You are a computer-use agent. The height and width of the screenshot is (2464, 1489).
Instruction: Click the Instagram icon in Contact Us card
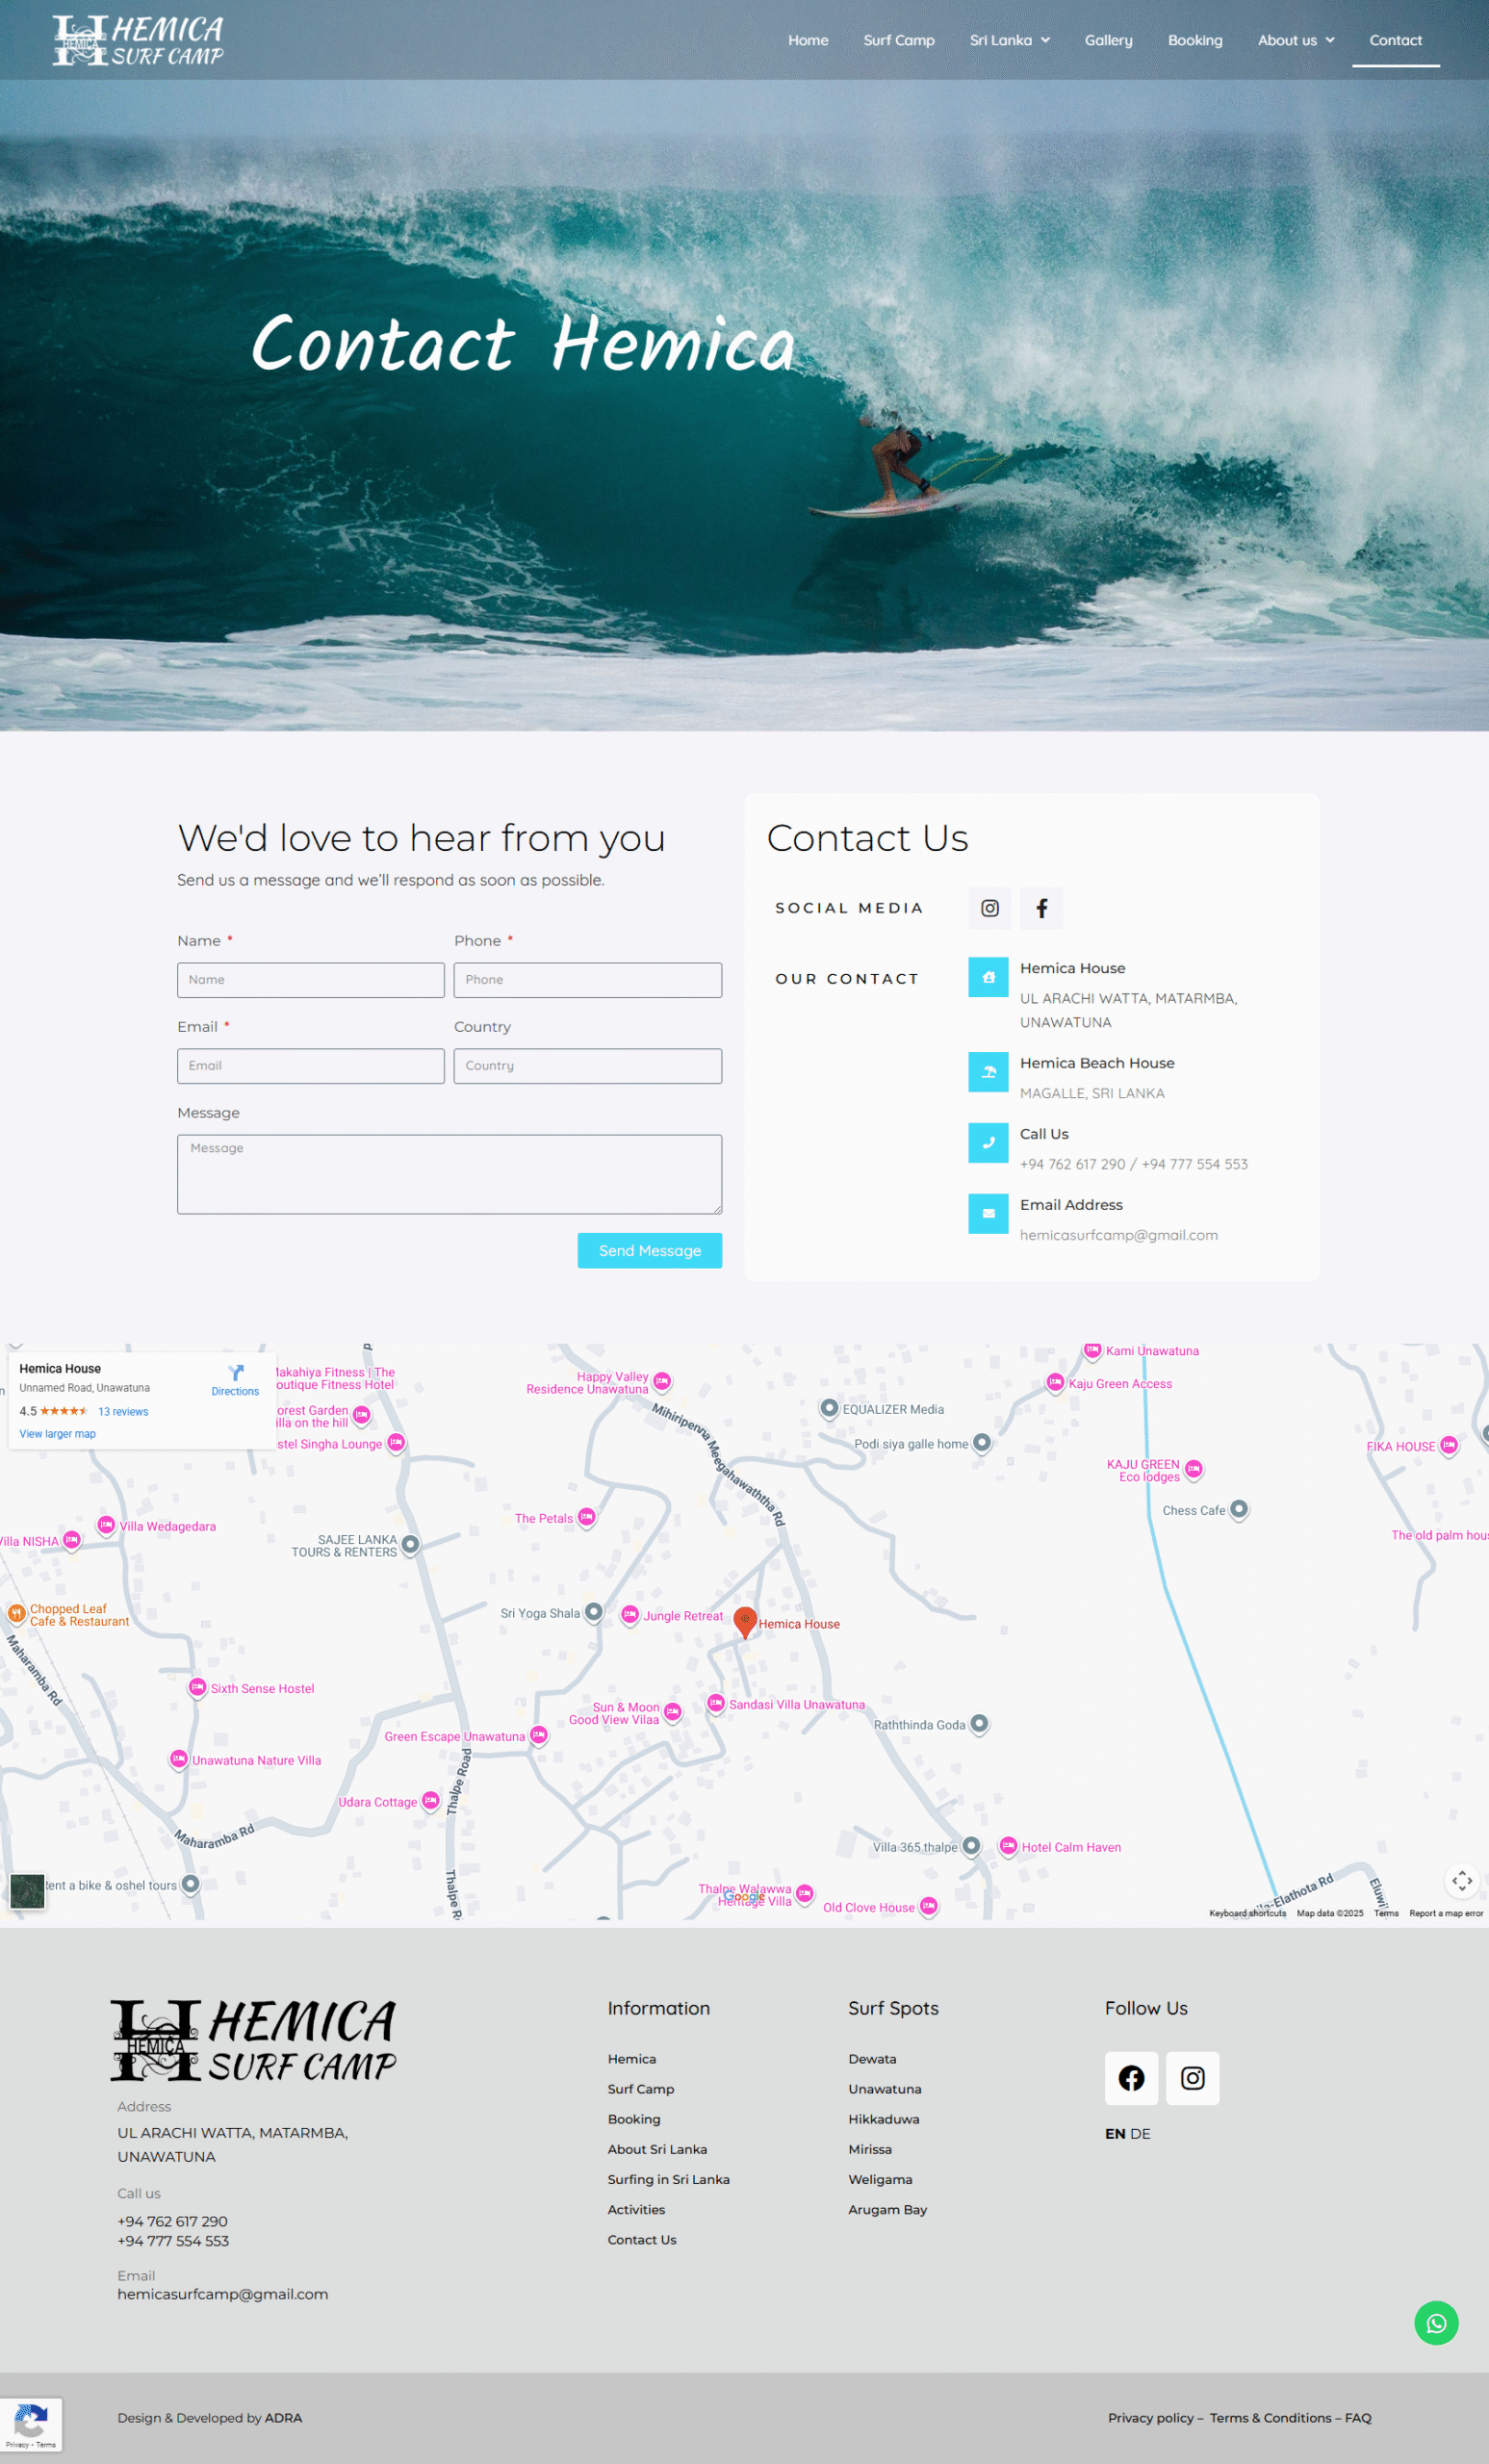pyautogui.click(x=989, y=908)
